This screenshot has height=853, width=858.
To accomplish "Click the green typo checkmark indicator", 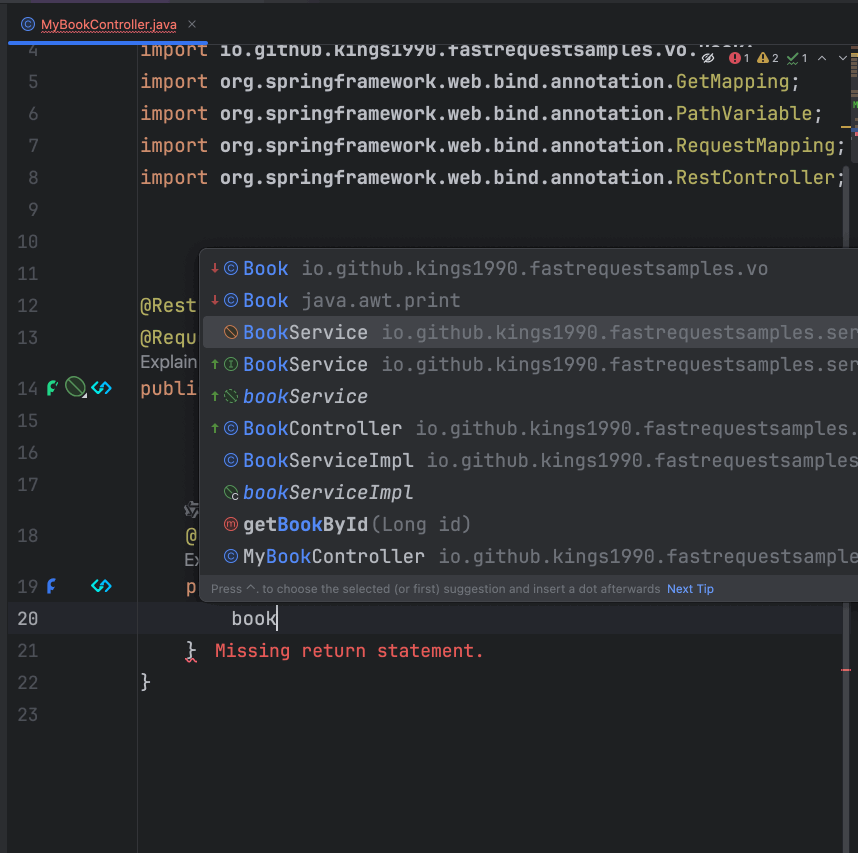I will (x=797, y=58).
